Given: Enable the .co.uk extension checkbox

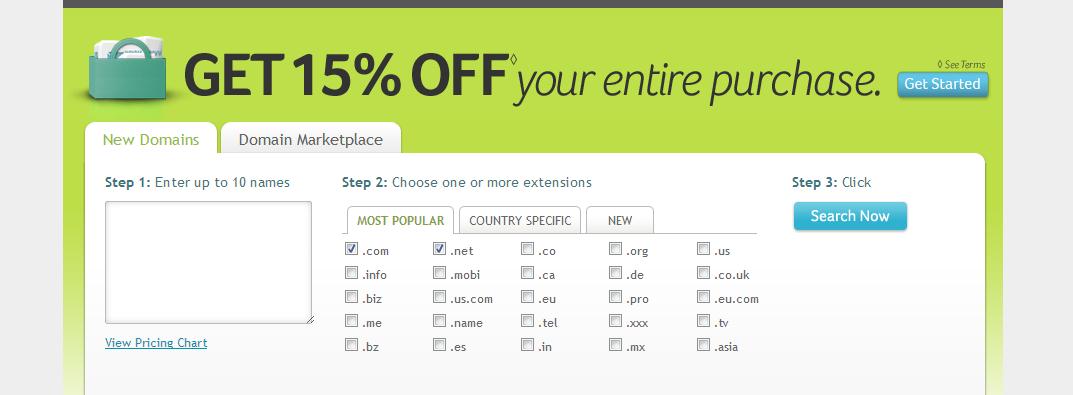Looking at the screenshot, I should tap(703, 272).
